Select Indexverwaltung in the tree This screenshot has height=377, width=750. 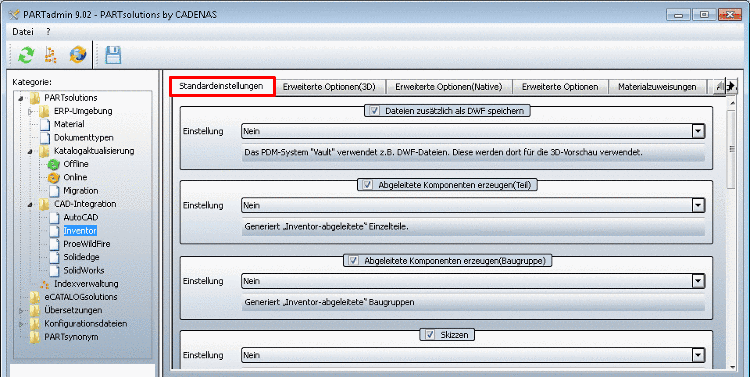pos(86,284)
